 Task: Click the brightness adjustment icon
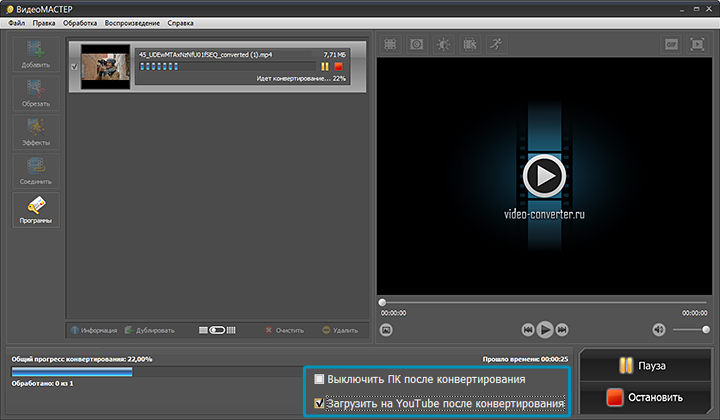443,45
